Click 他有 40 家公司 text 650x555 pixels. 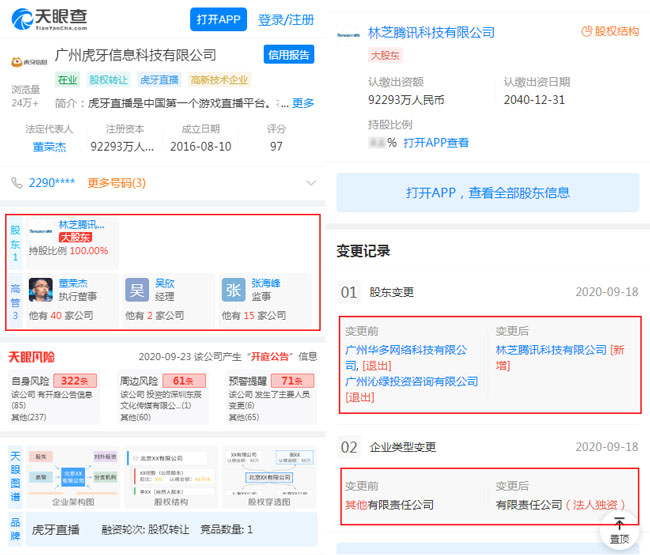[61, 315]
